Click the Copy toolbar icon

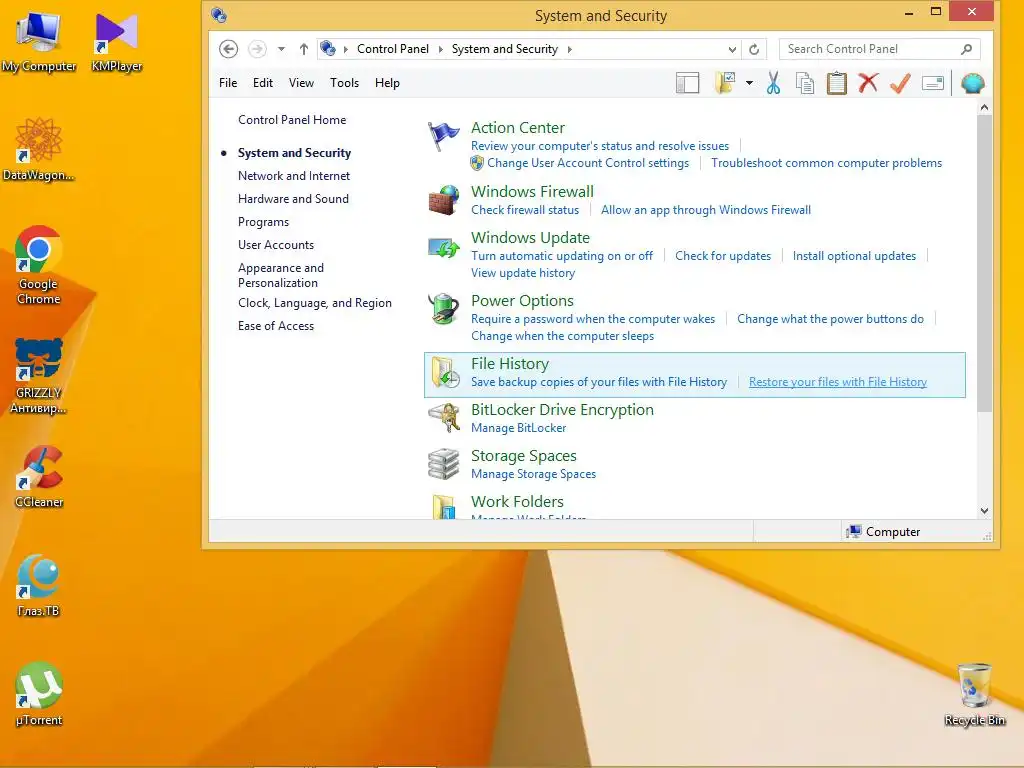pyautogui.click(x=805, y=84)
